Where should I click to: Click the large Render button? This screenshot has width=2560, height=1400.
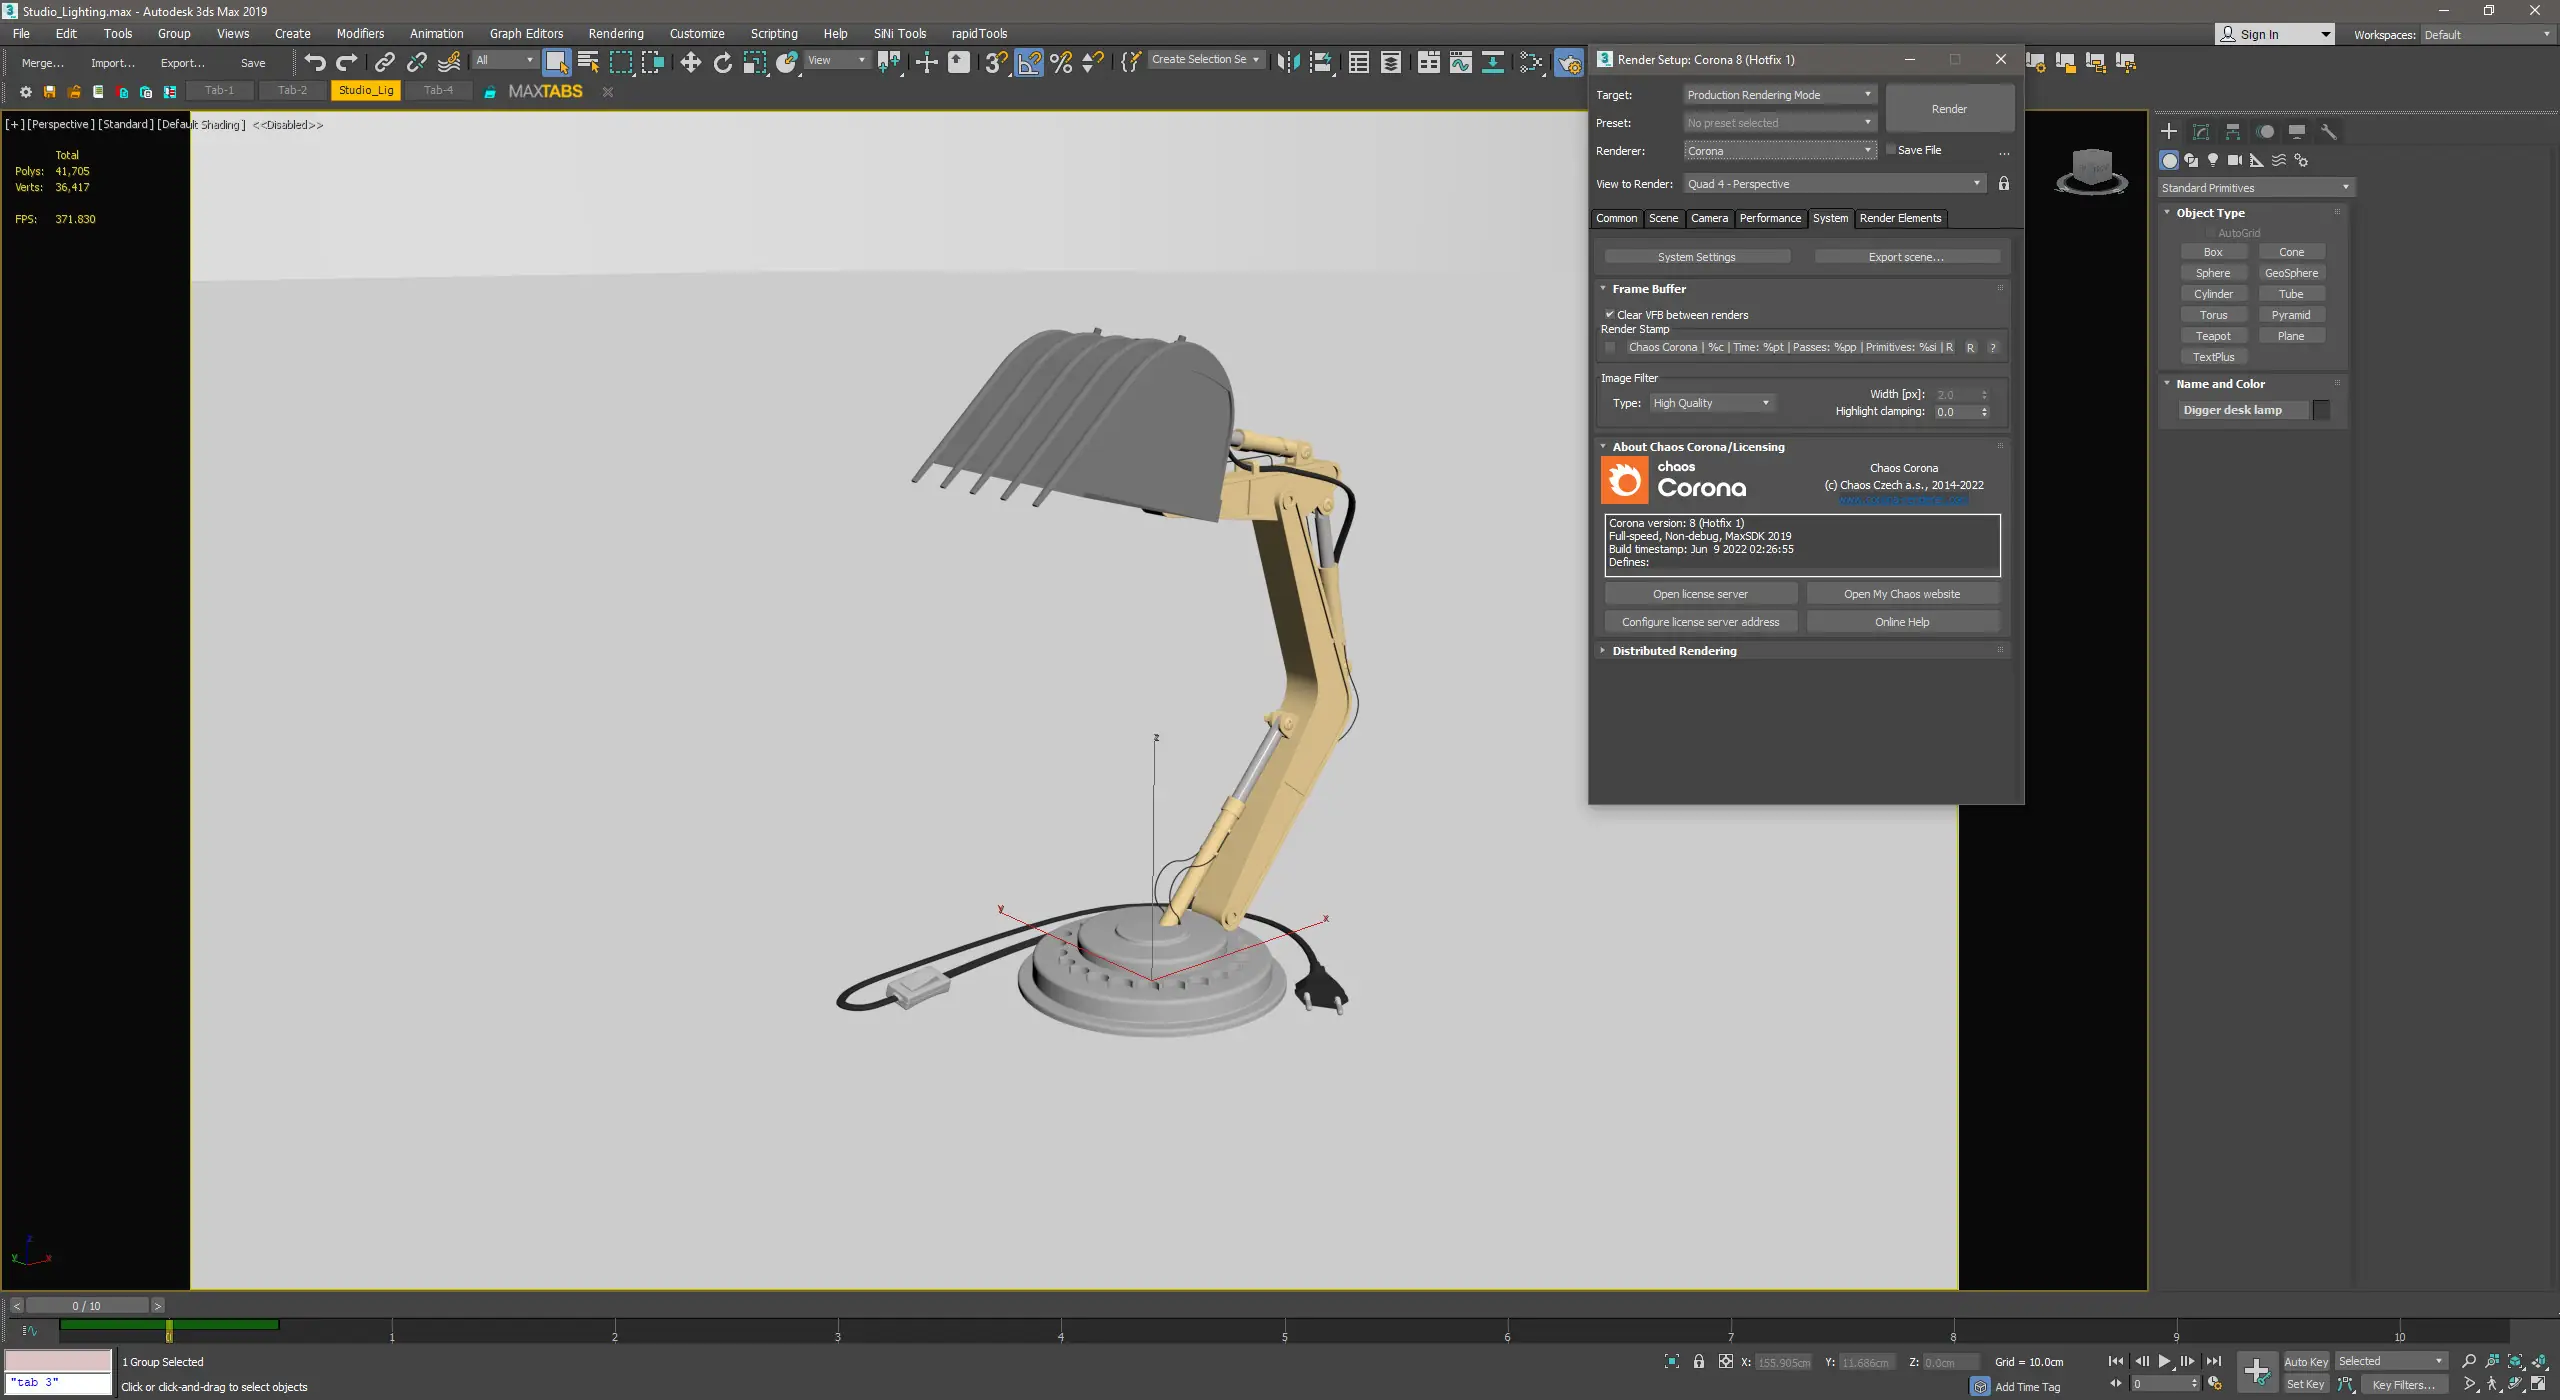(x=1949, y=109)
